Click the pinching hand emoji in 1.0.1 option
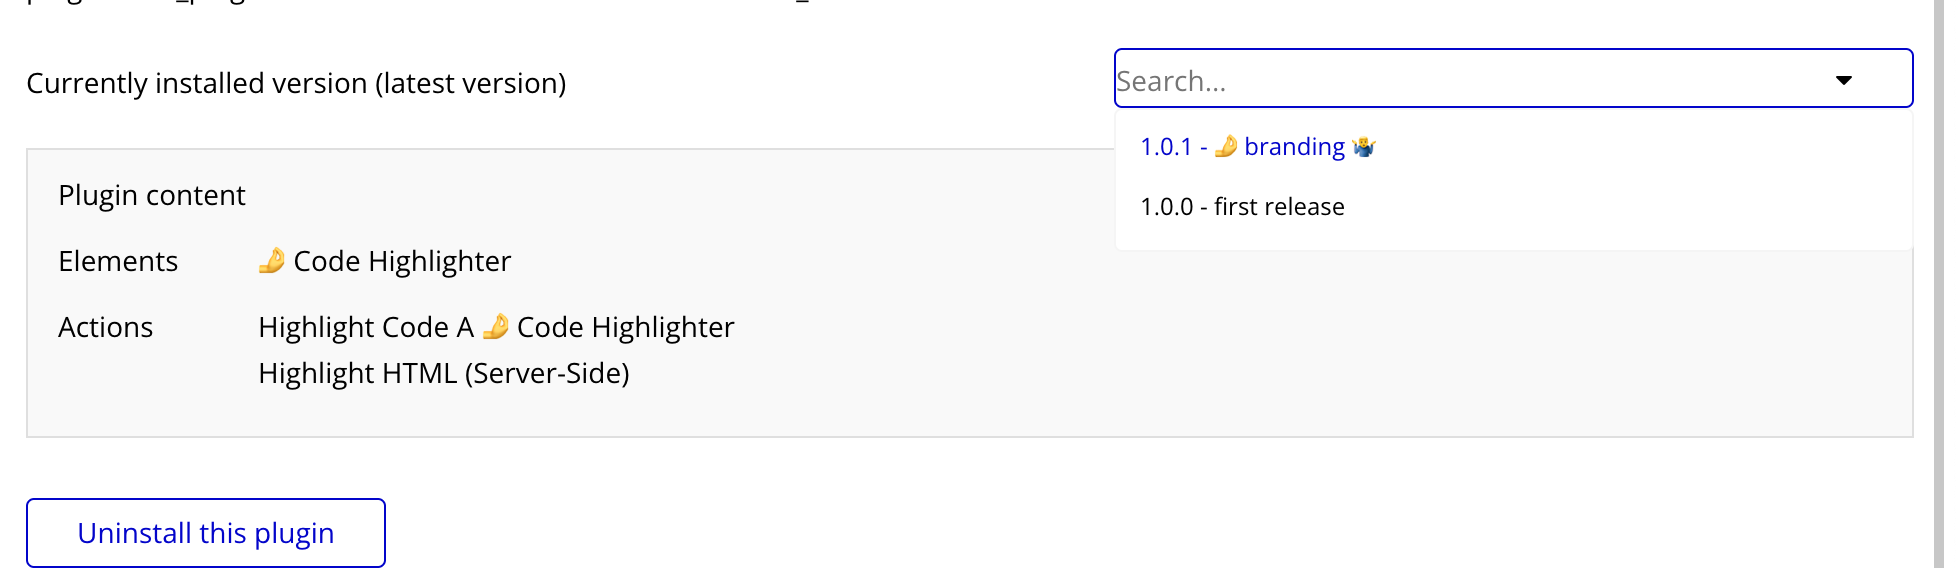This screenshot has width=1956, height=568. (1226, 147)
